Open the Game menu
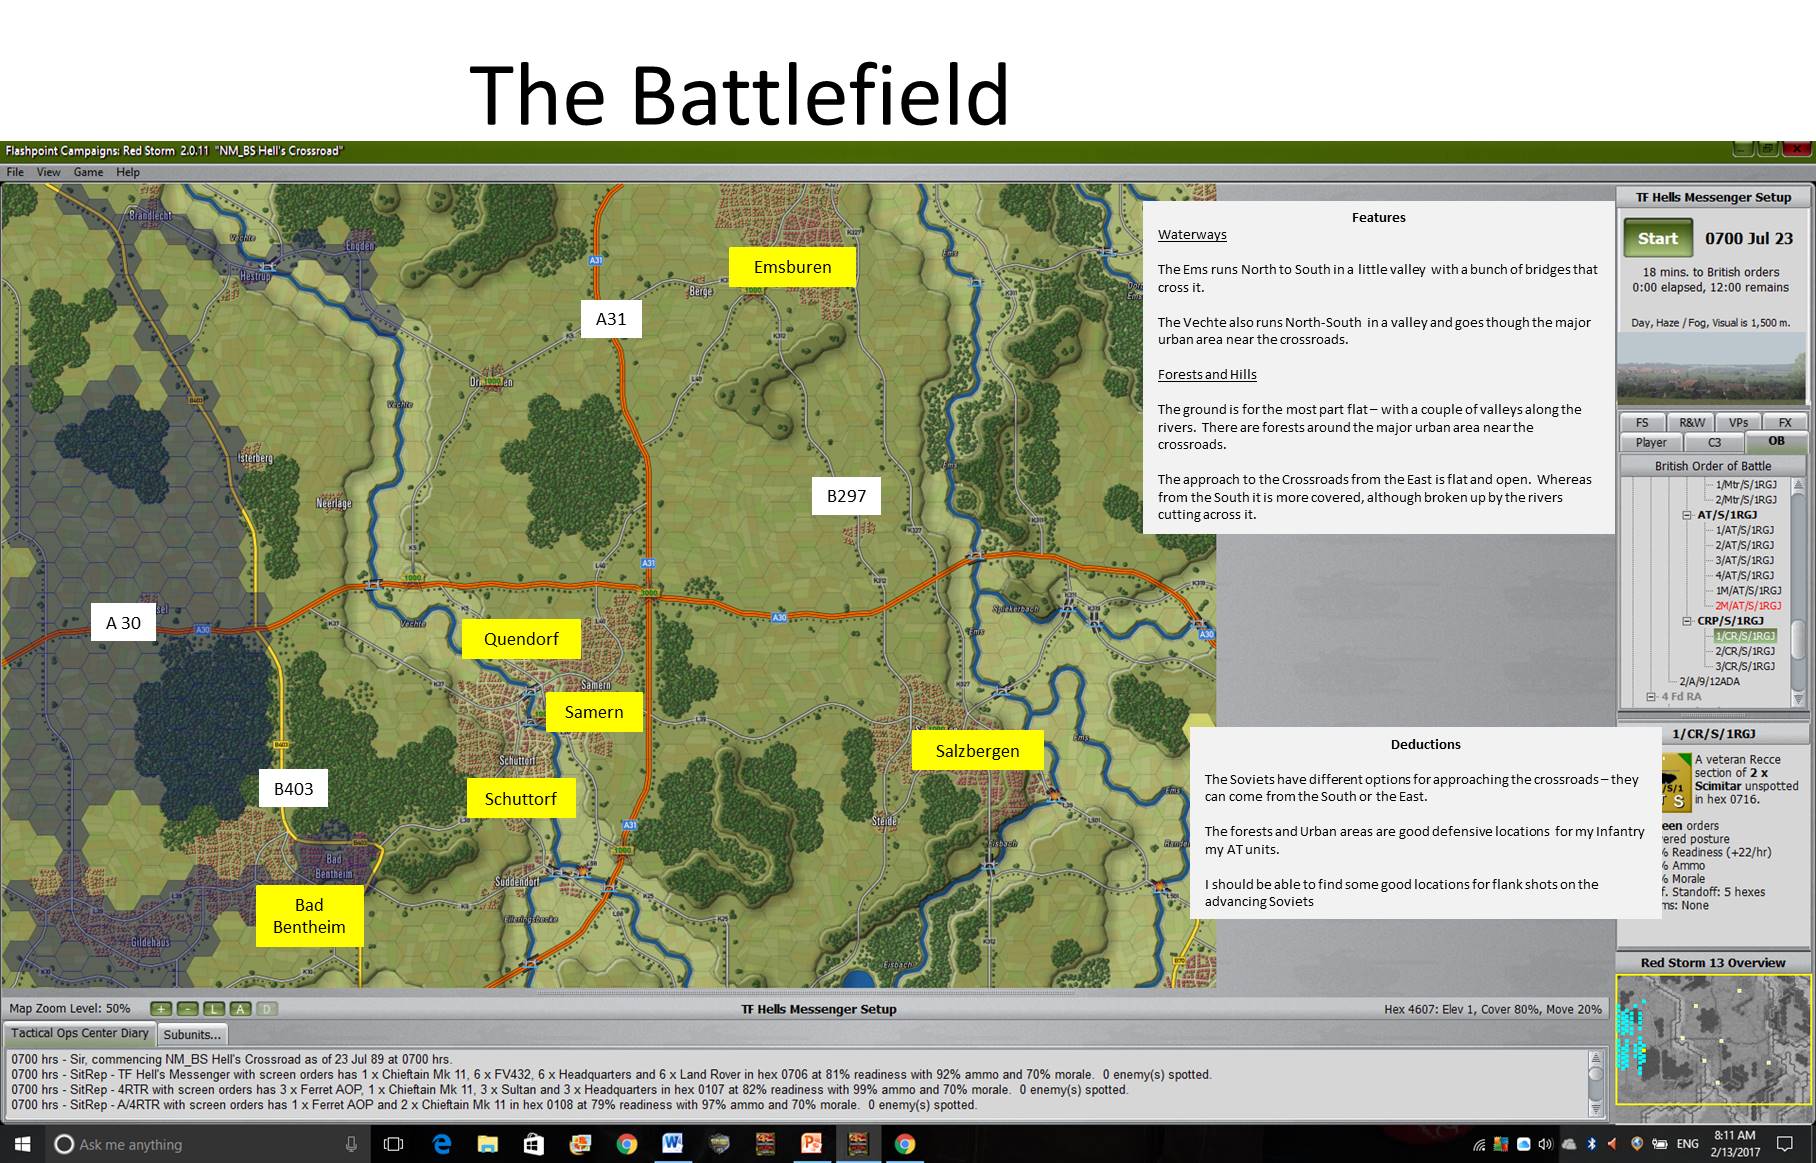 click(88, 172)
